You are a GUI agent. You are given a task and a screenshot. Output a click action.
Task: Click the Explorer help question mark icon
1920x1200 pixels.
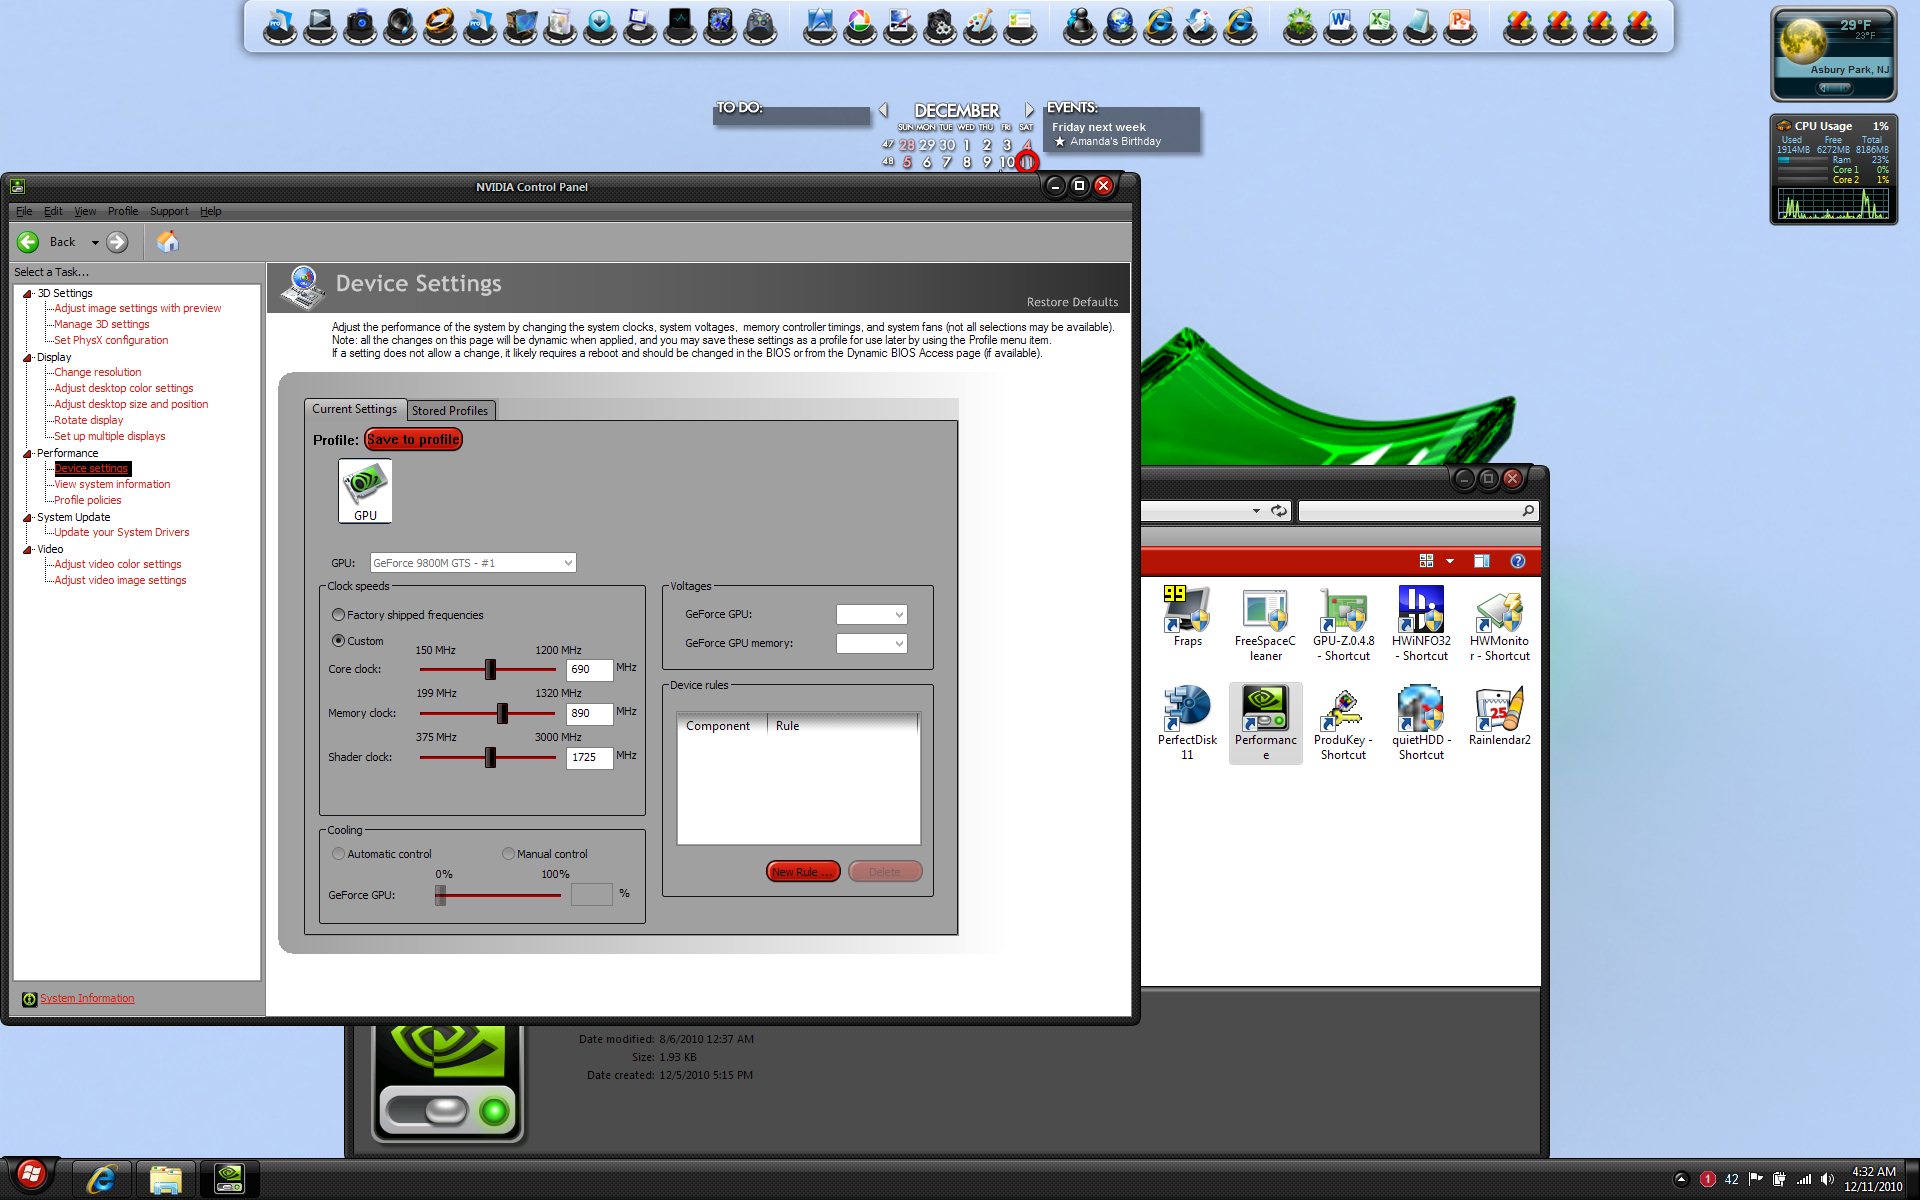(x=1517, y=561)
